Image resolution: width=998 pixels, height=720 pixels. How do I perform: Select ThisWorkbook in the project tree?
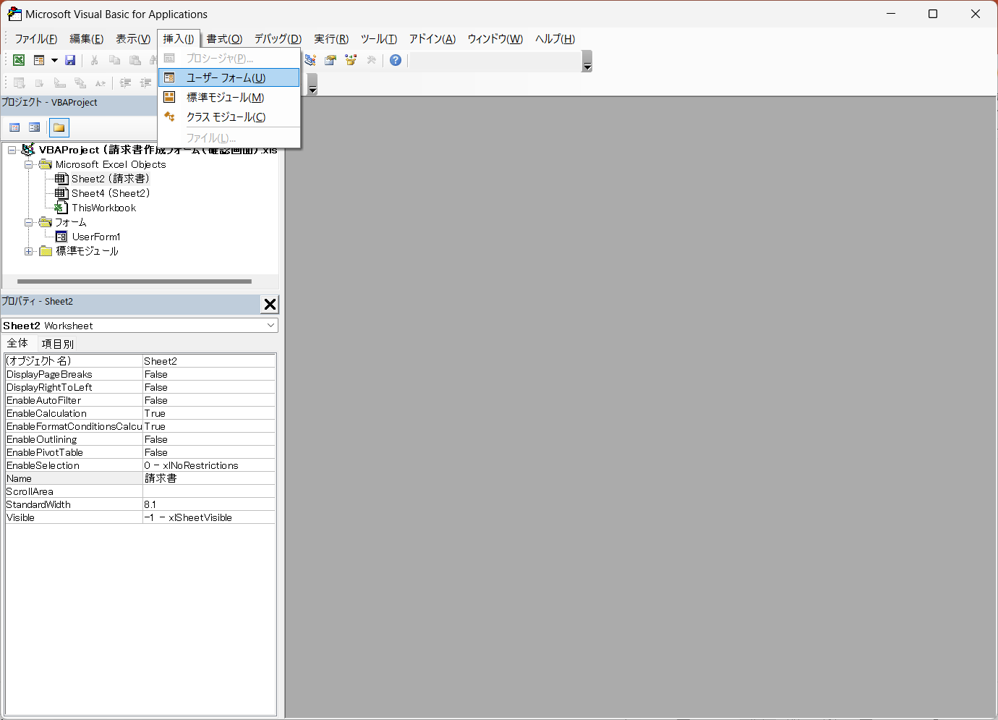point(103,208)
